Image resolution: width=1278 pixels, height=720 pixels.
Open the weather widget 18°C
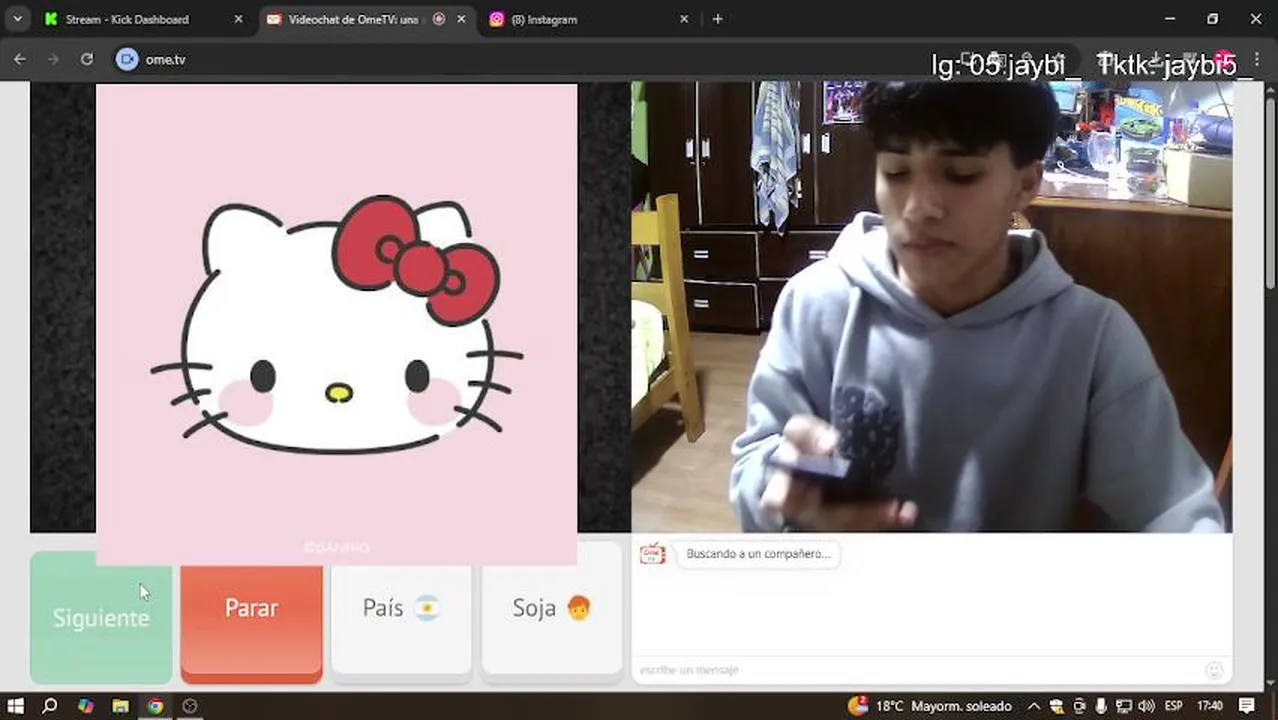(929, 706)
